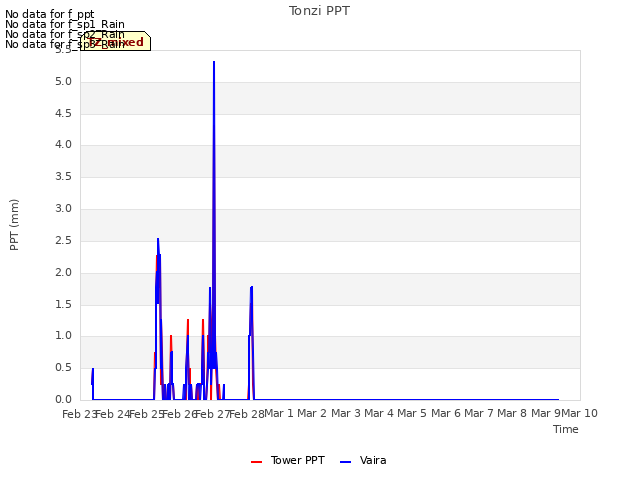This screenshot has width=640, height=480.
Task: Click the Mar 7 x-axis tick label
Action: coord(479,413)
